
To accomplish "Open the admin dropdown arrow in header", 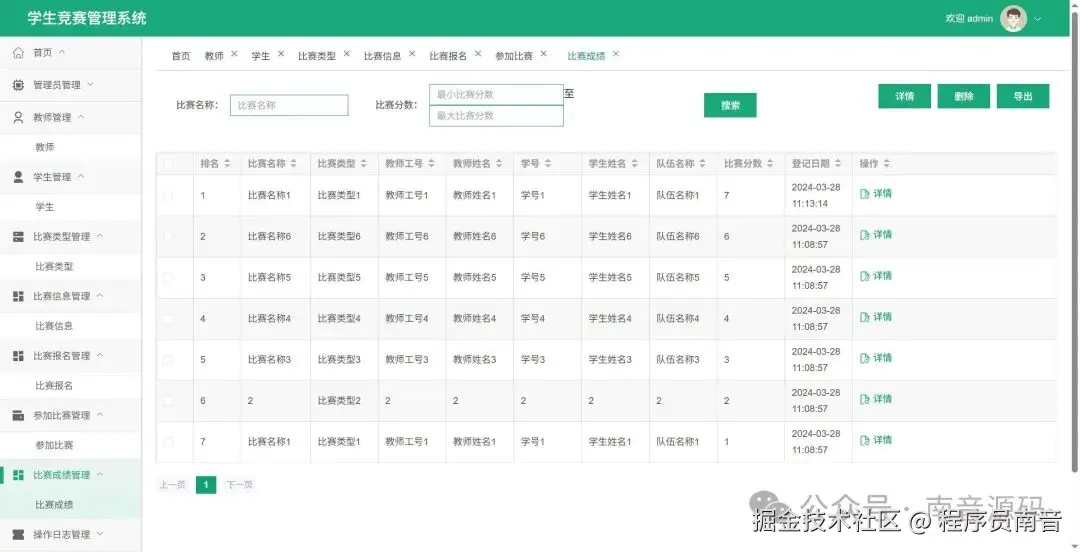I will point(1038,19).
